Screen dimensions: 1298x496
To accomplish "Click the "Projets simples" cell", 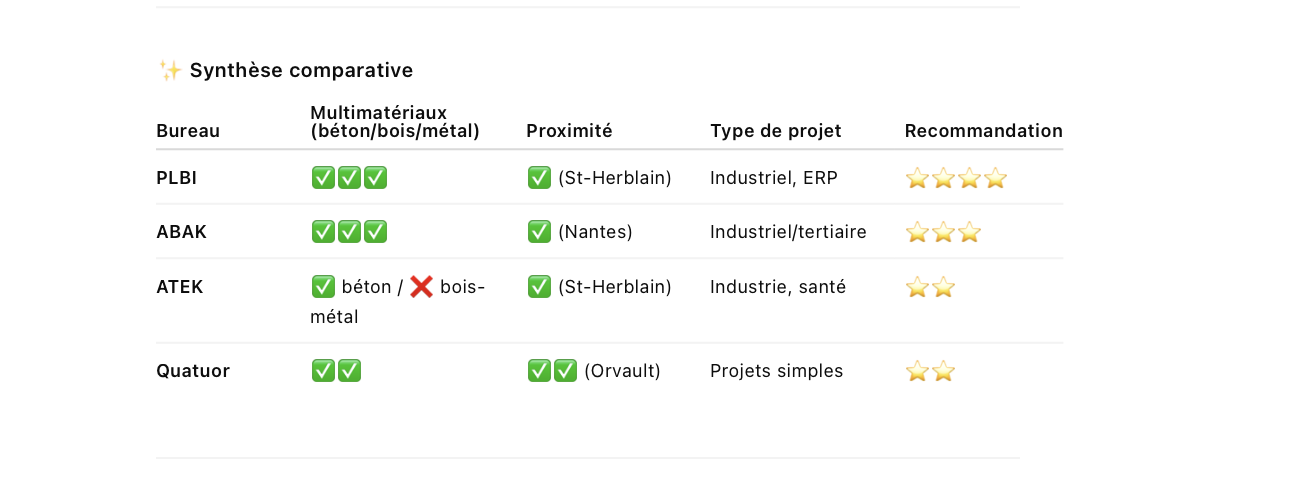I will (776, 371).
